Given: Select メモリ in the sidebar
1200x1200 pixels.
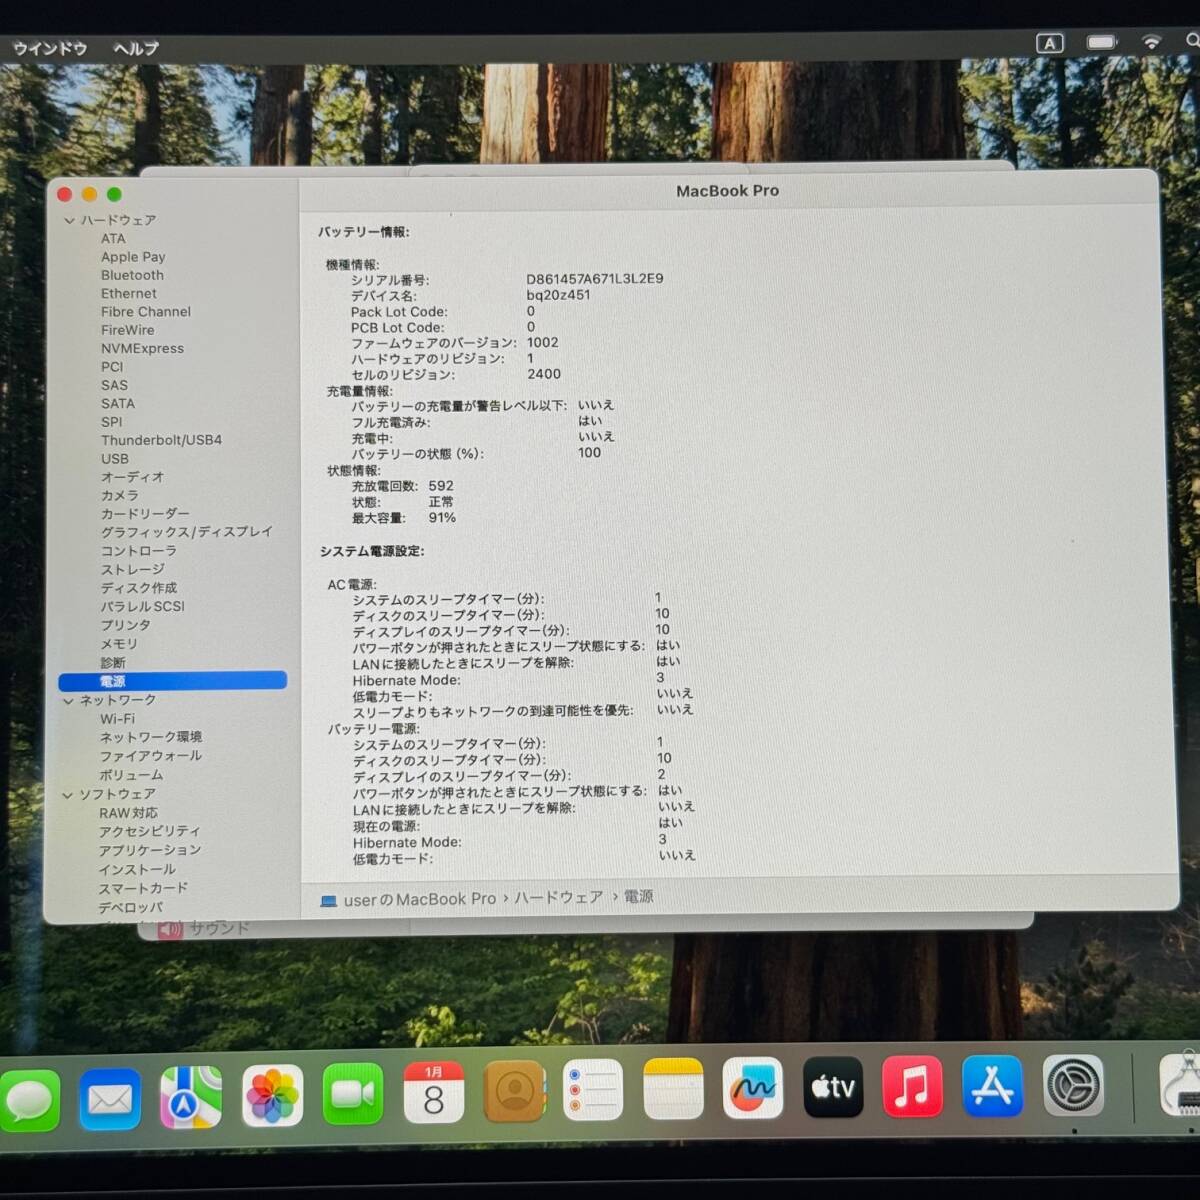Looking at the screenshot, I should (119, 644).
